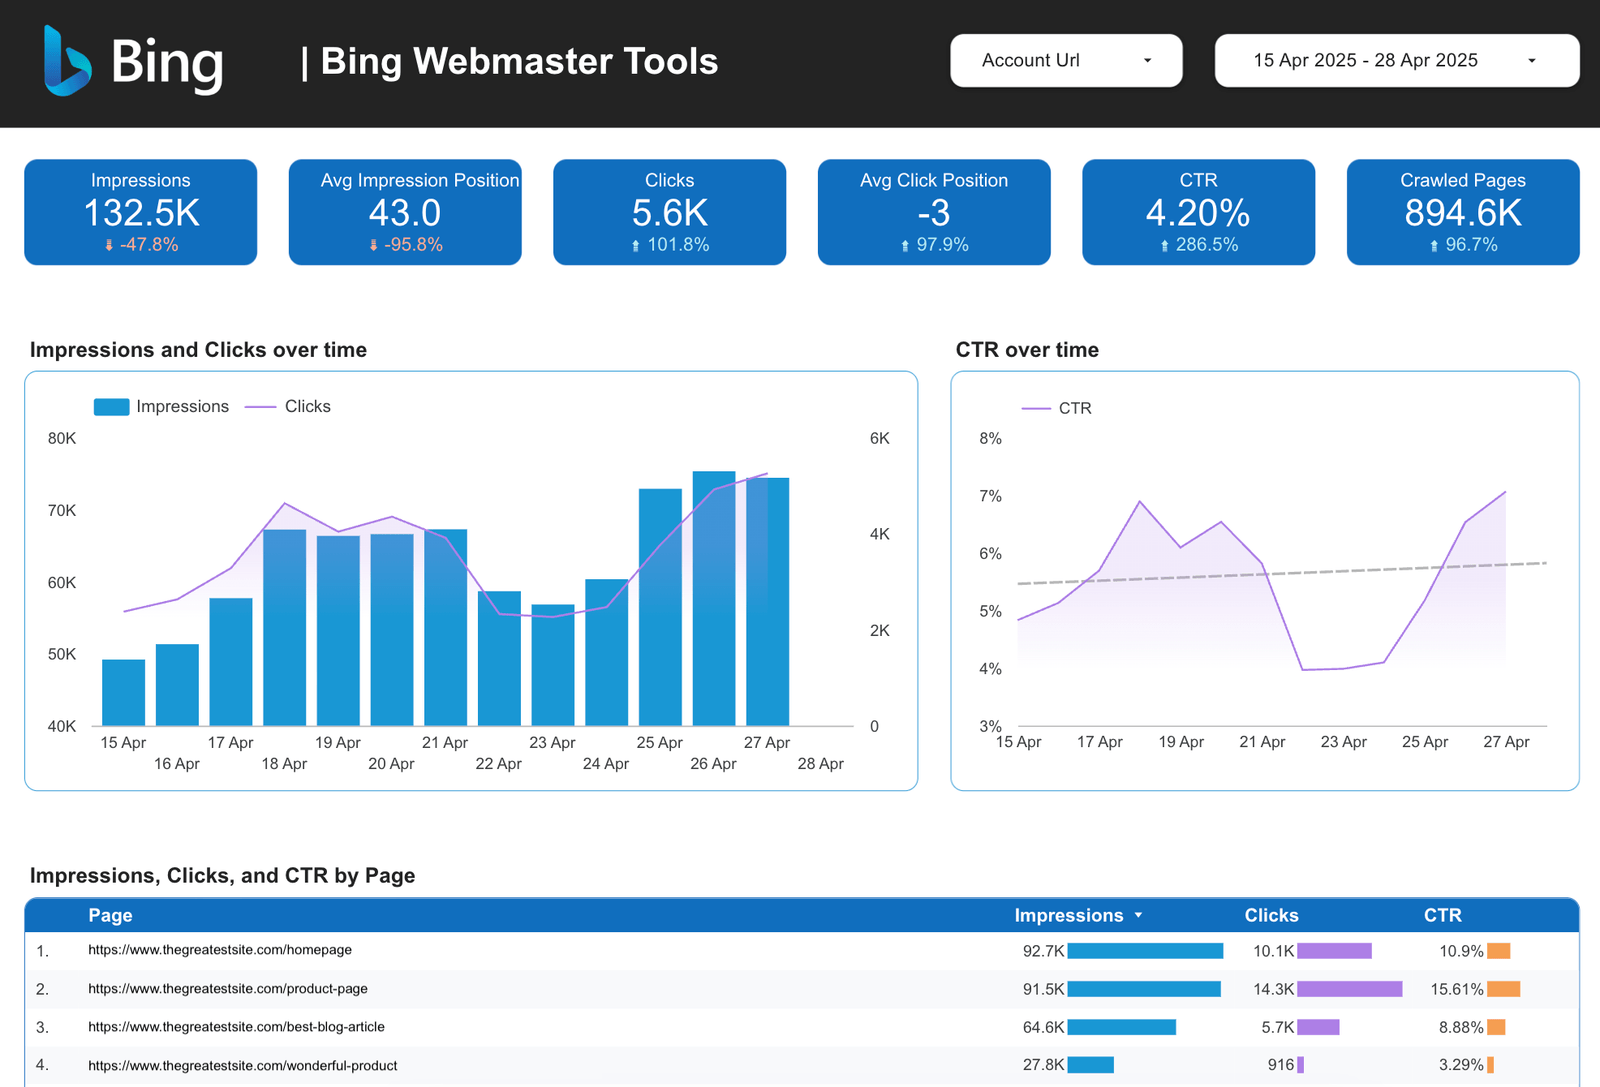Open the homepage URL link

coord(220,950)
